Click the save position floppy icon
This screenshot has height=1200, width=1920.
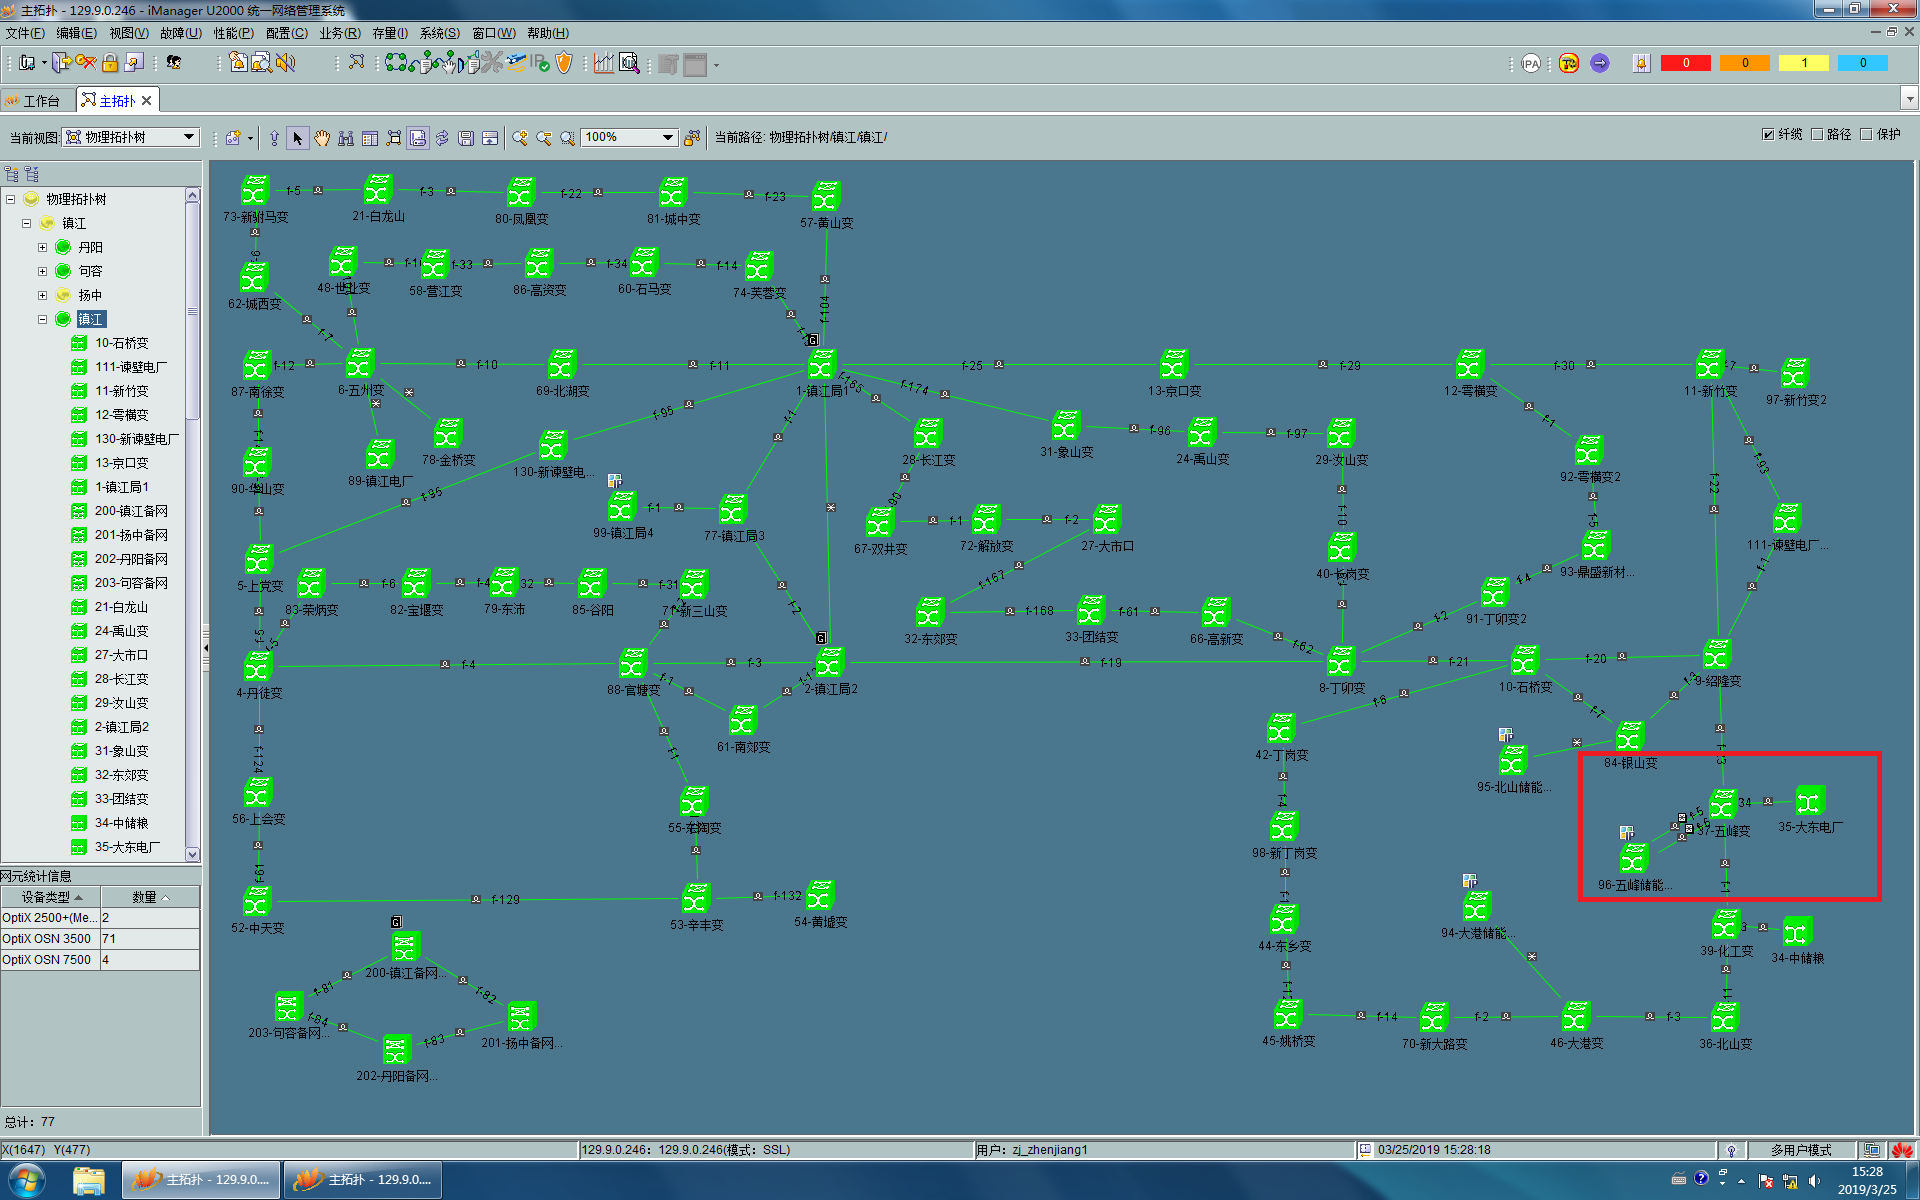click(466, 138)
